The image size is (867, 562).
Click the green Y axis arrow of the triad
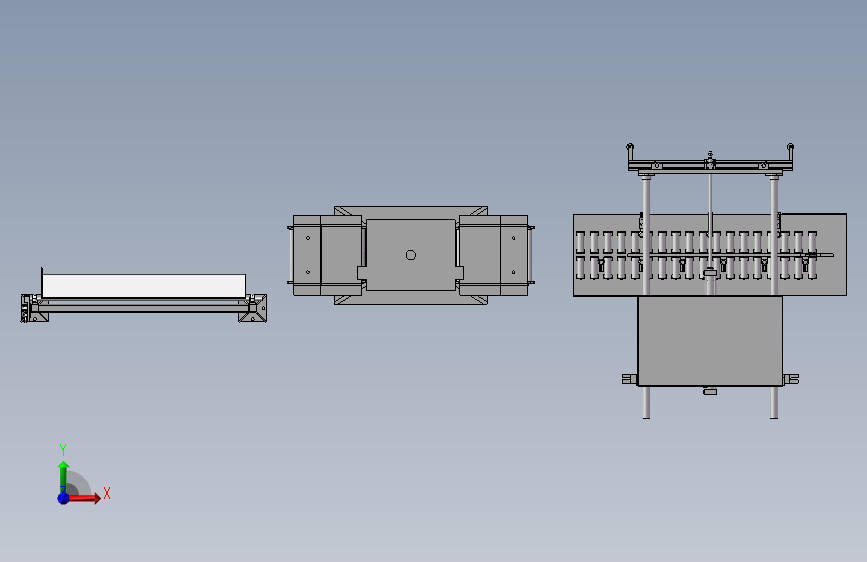pos(63,477)
